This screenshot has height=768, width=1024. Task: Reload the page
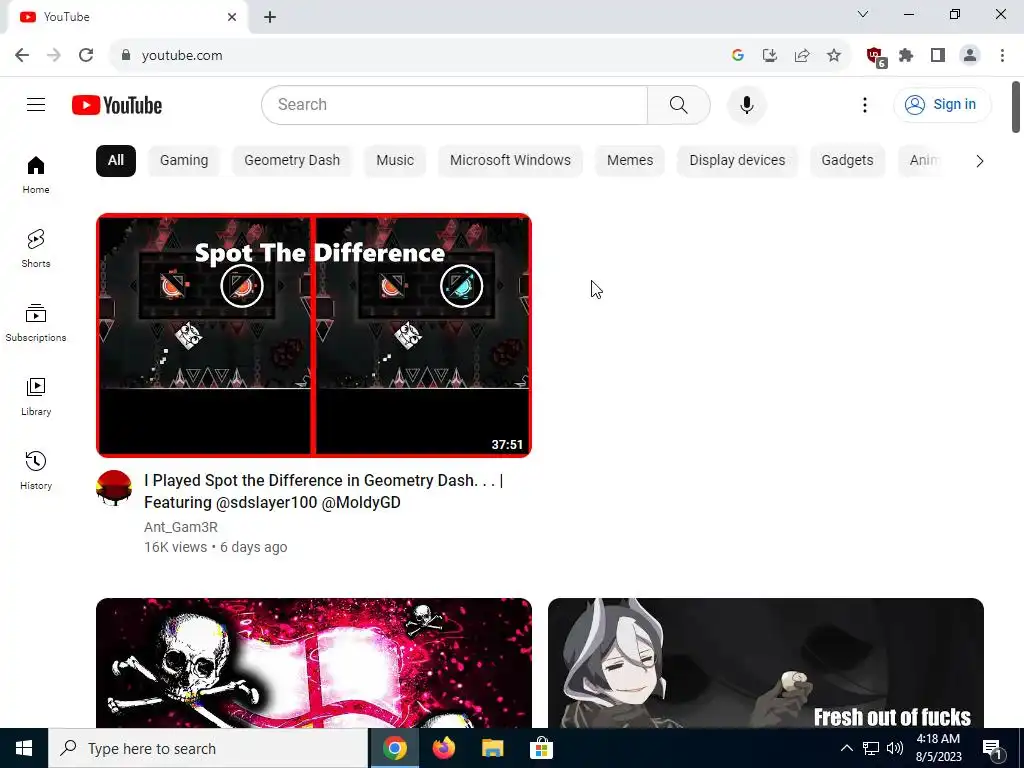pos(86,55)
